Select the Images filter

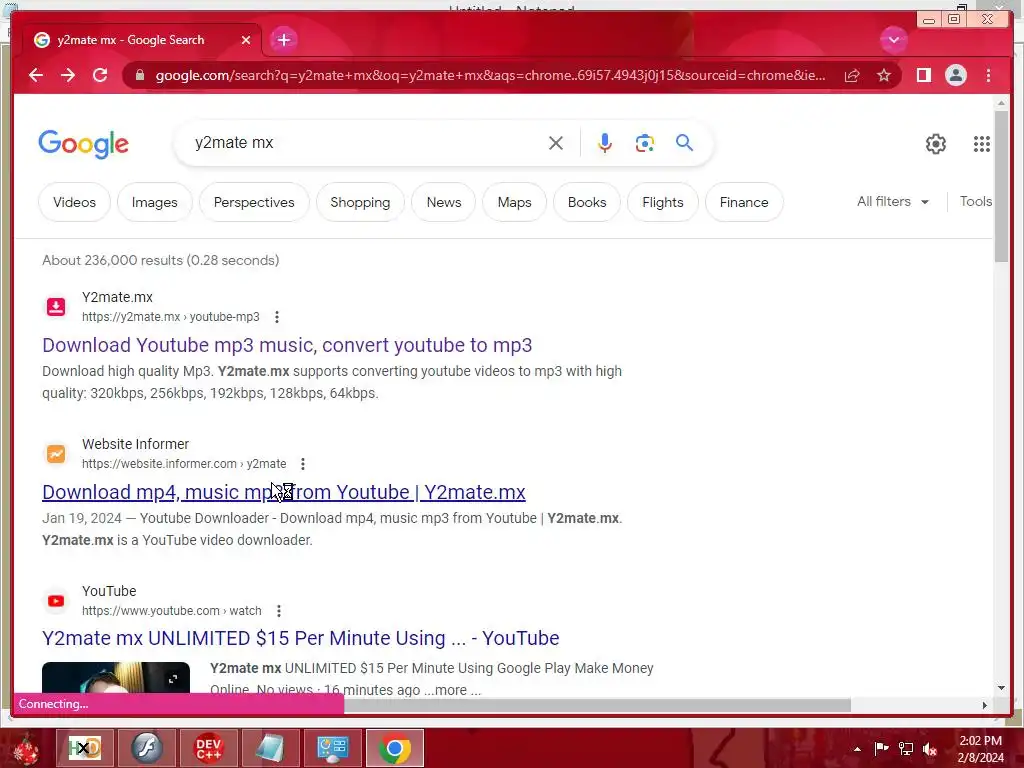coord(154,202)
